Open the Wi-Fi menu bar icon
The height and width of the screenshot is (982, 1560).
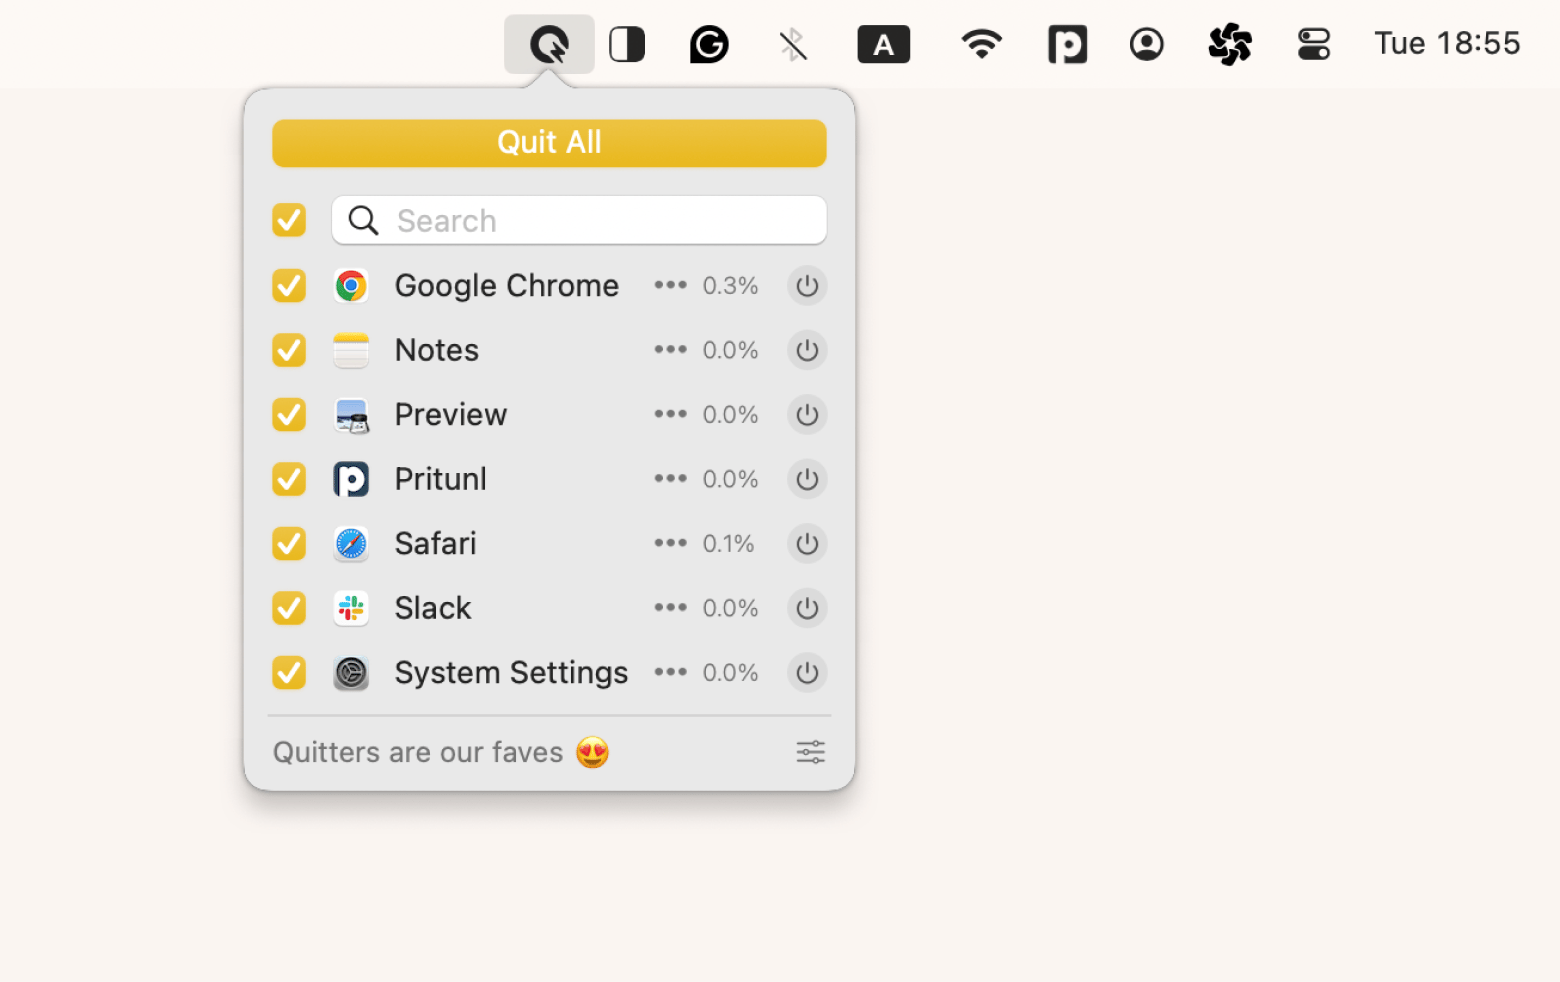tap(981, 44)
